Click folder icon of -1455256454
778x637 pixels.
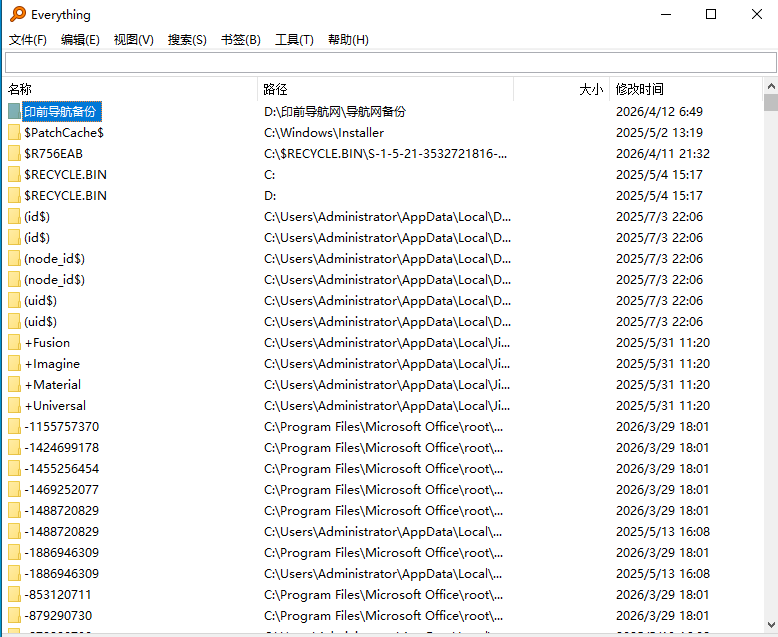(x=14, y=469)
